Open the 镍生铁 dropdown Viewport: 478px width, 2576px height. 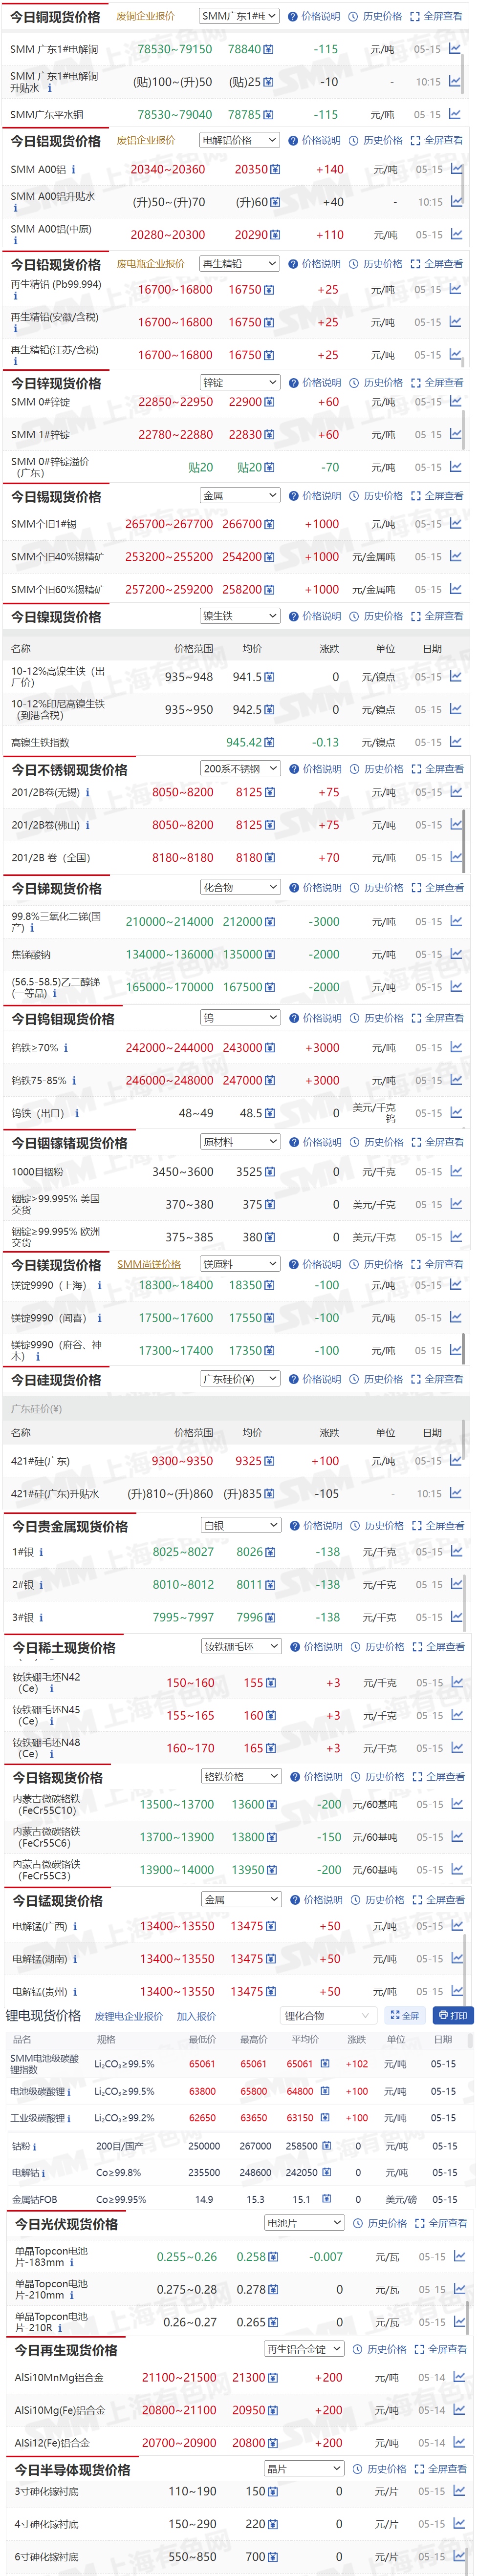240,616
